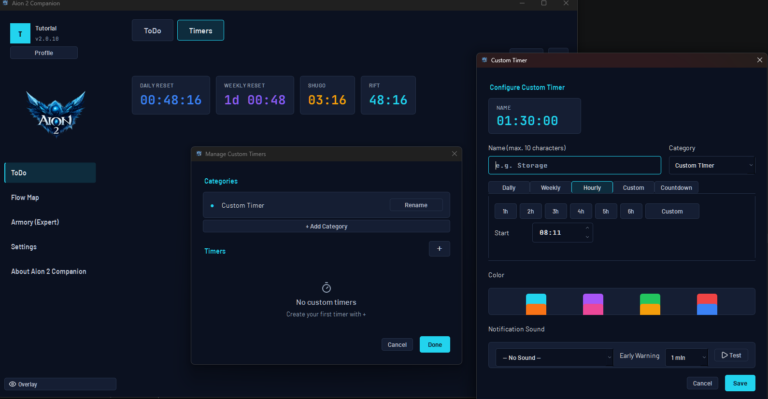Choose the 5h interval button
The width and height of the screenshot is (768, 399).
[x=605, y=211]
